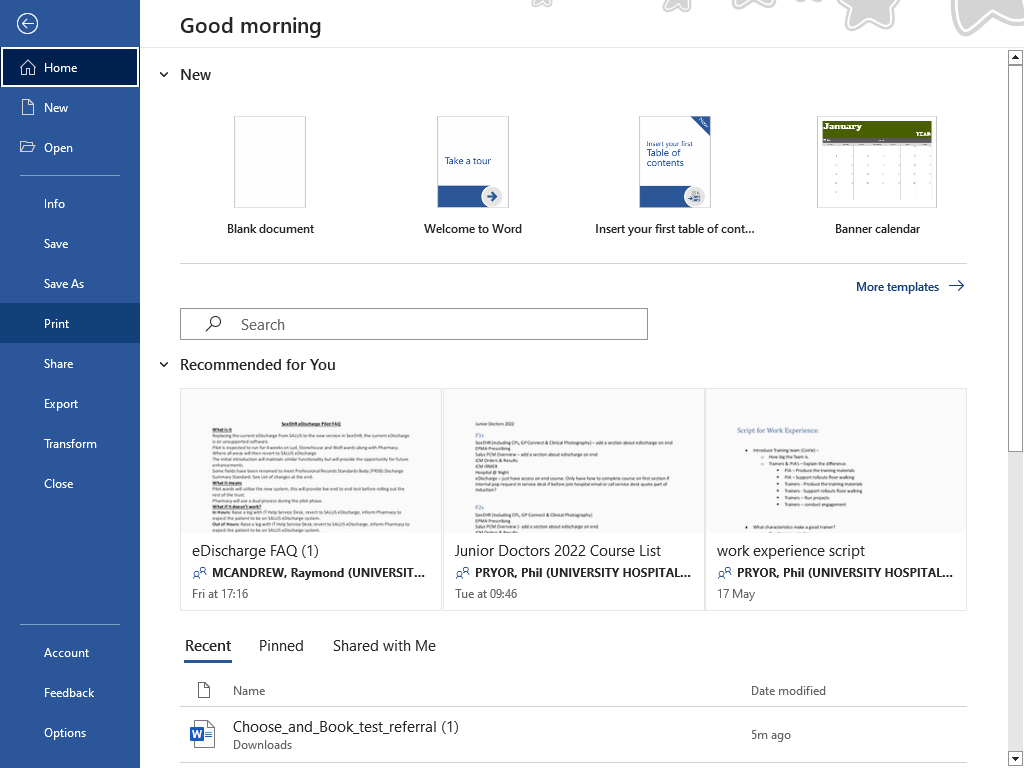Collapse the Recommended for You section
1024x768 pixels.
(x=164, y=364)
